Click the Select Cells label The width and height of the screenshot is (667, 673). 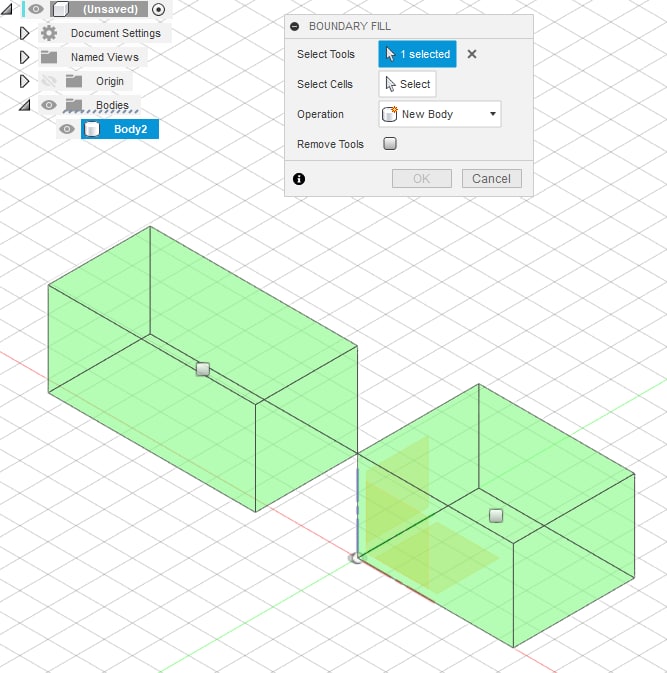click(325, 84)
